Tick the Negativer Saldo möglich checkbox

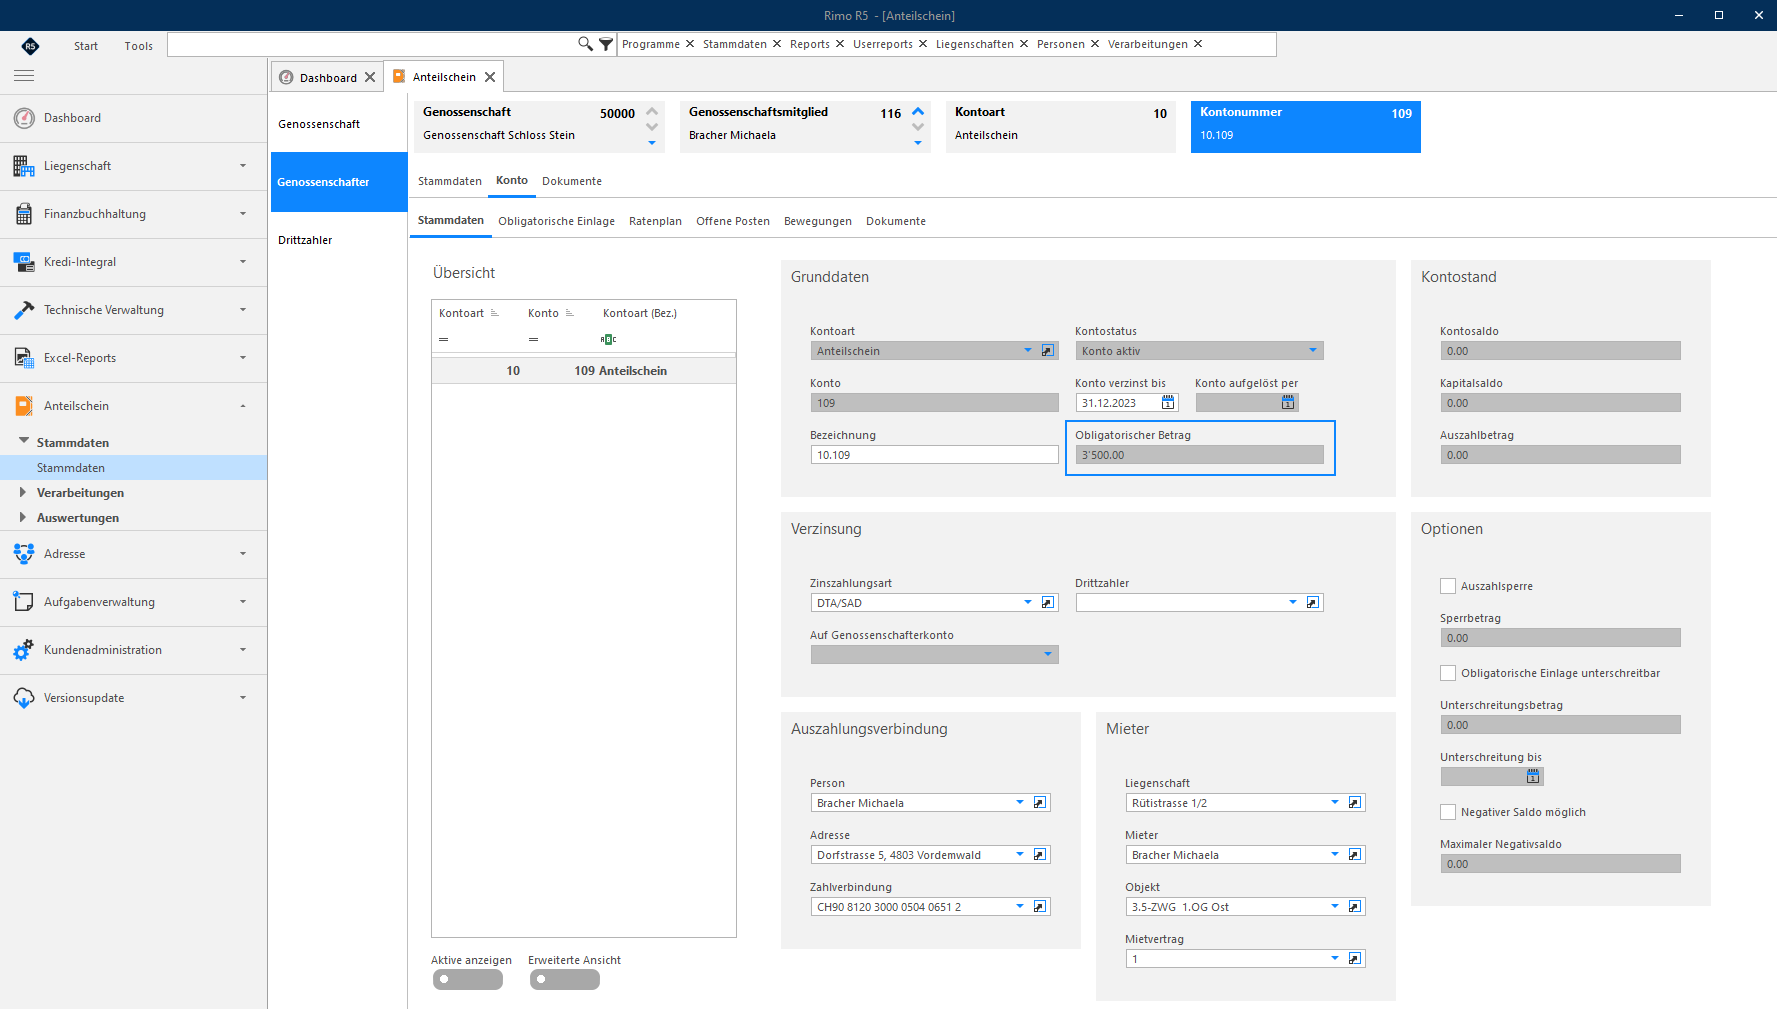(1448, 812)
